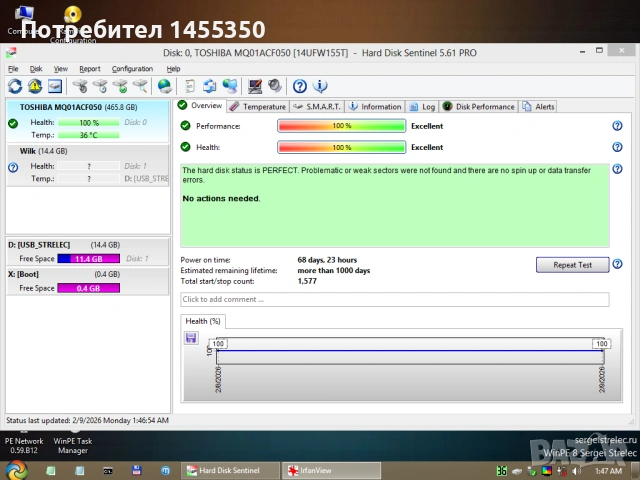
Task: Switch to the S.M.A.R.T. tab
Action: coord(317,106)
